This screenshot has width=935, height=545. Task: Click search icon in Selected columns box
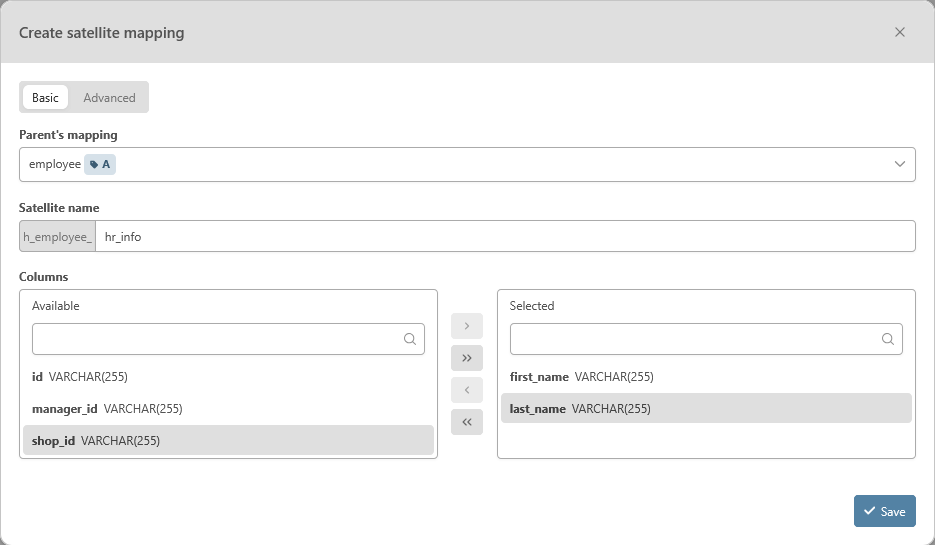click(x=888, y=339)
